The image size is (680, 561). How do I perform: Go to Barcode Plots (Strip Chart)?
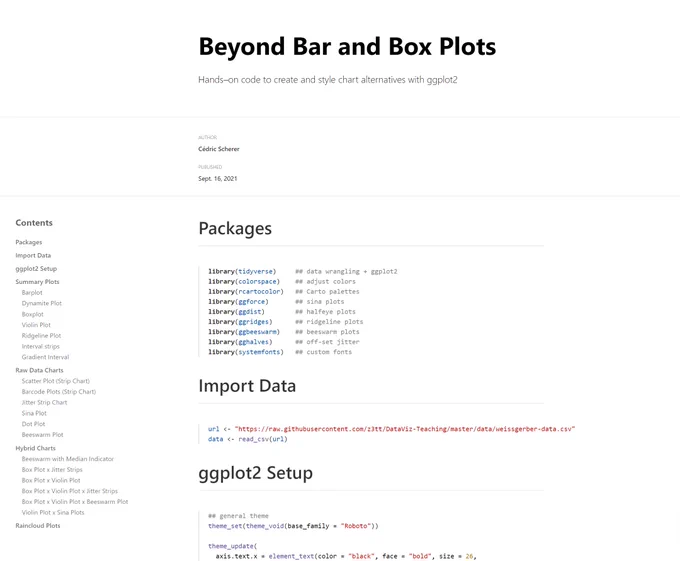tap(59, 392)
